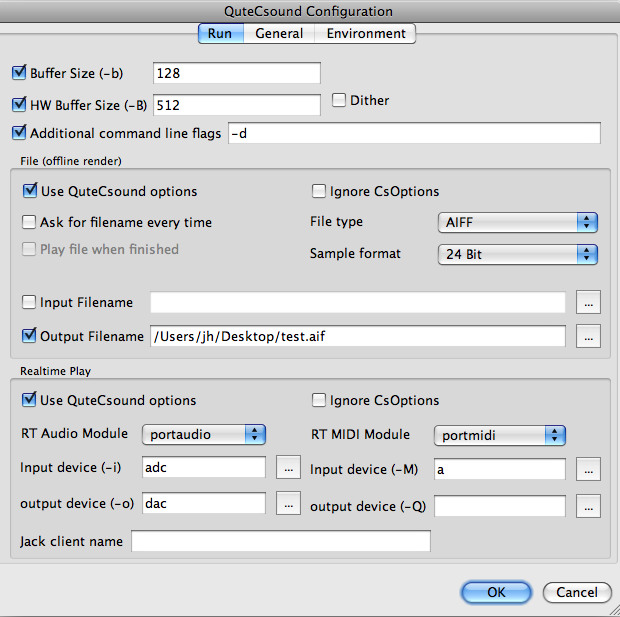Click the empty Input Filename text field
The image size is (620, 617).
(358, 302)
